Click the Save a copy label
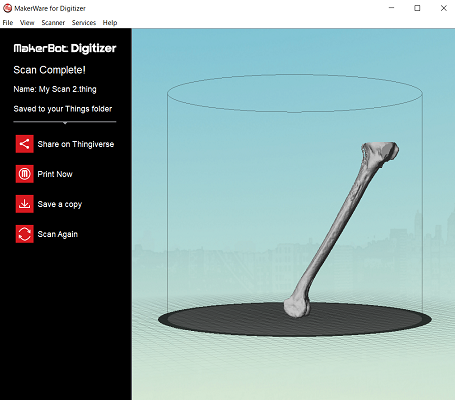Image resolution: width=455 pixels, height=400 pixels. click(60, 204)
